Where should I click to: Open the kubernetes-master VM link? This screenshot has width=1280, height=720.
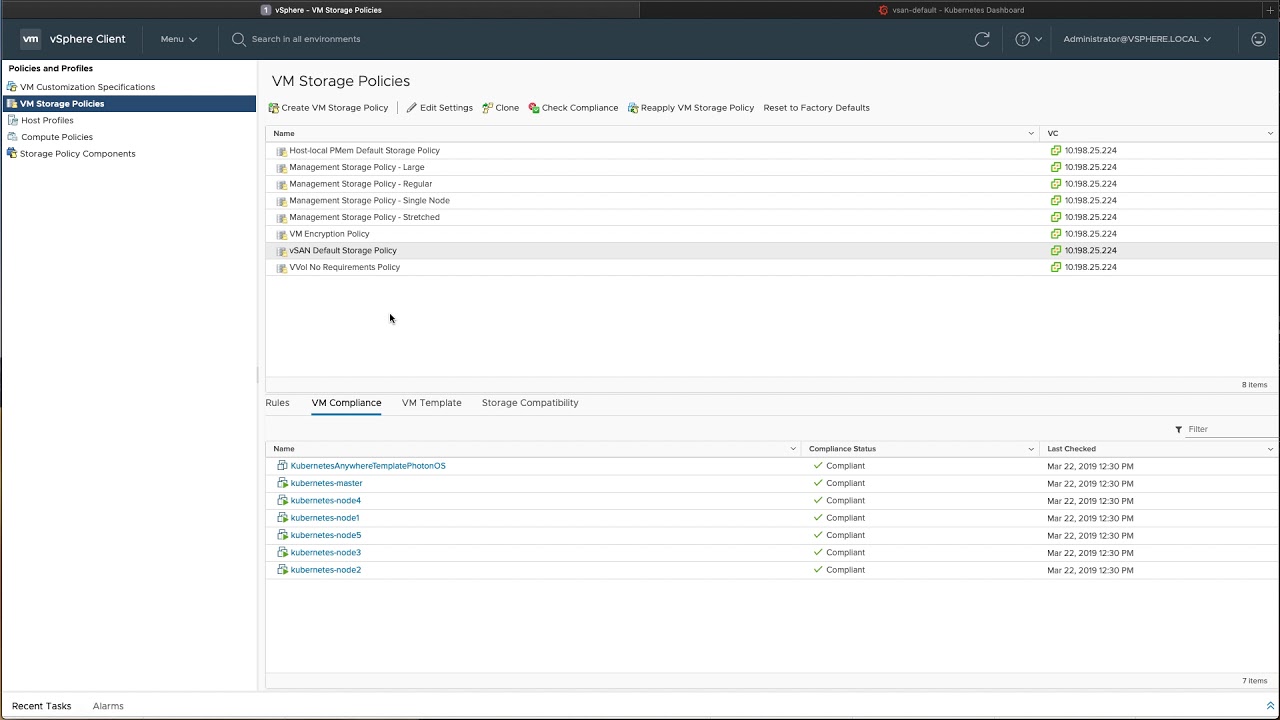(x=326, y=483)
